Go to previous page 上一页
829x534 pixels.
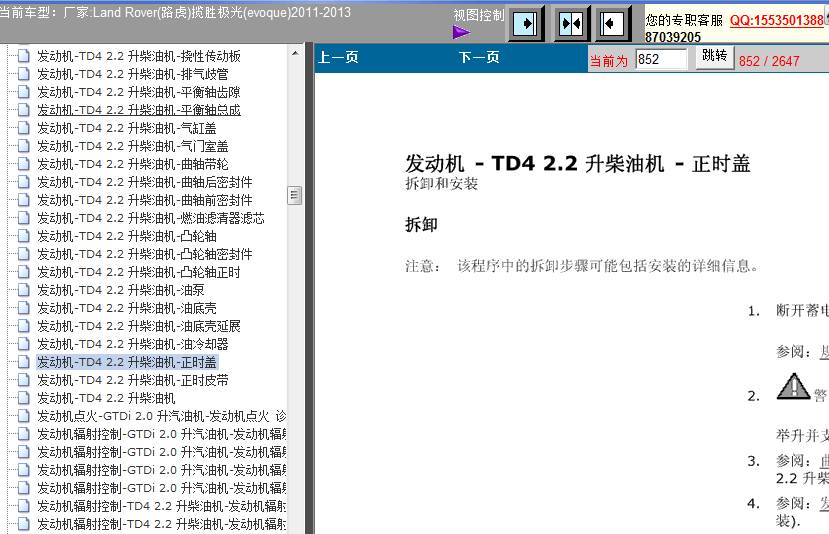coord(338,57)
